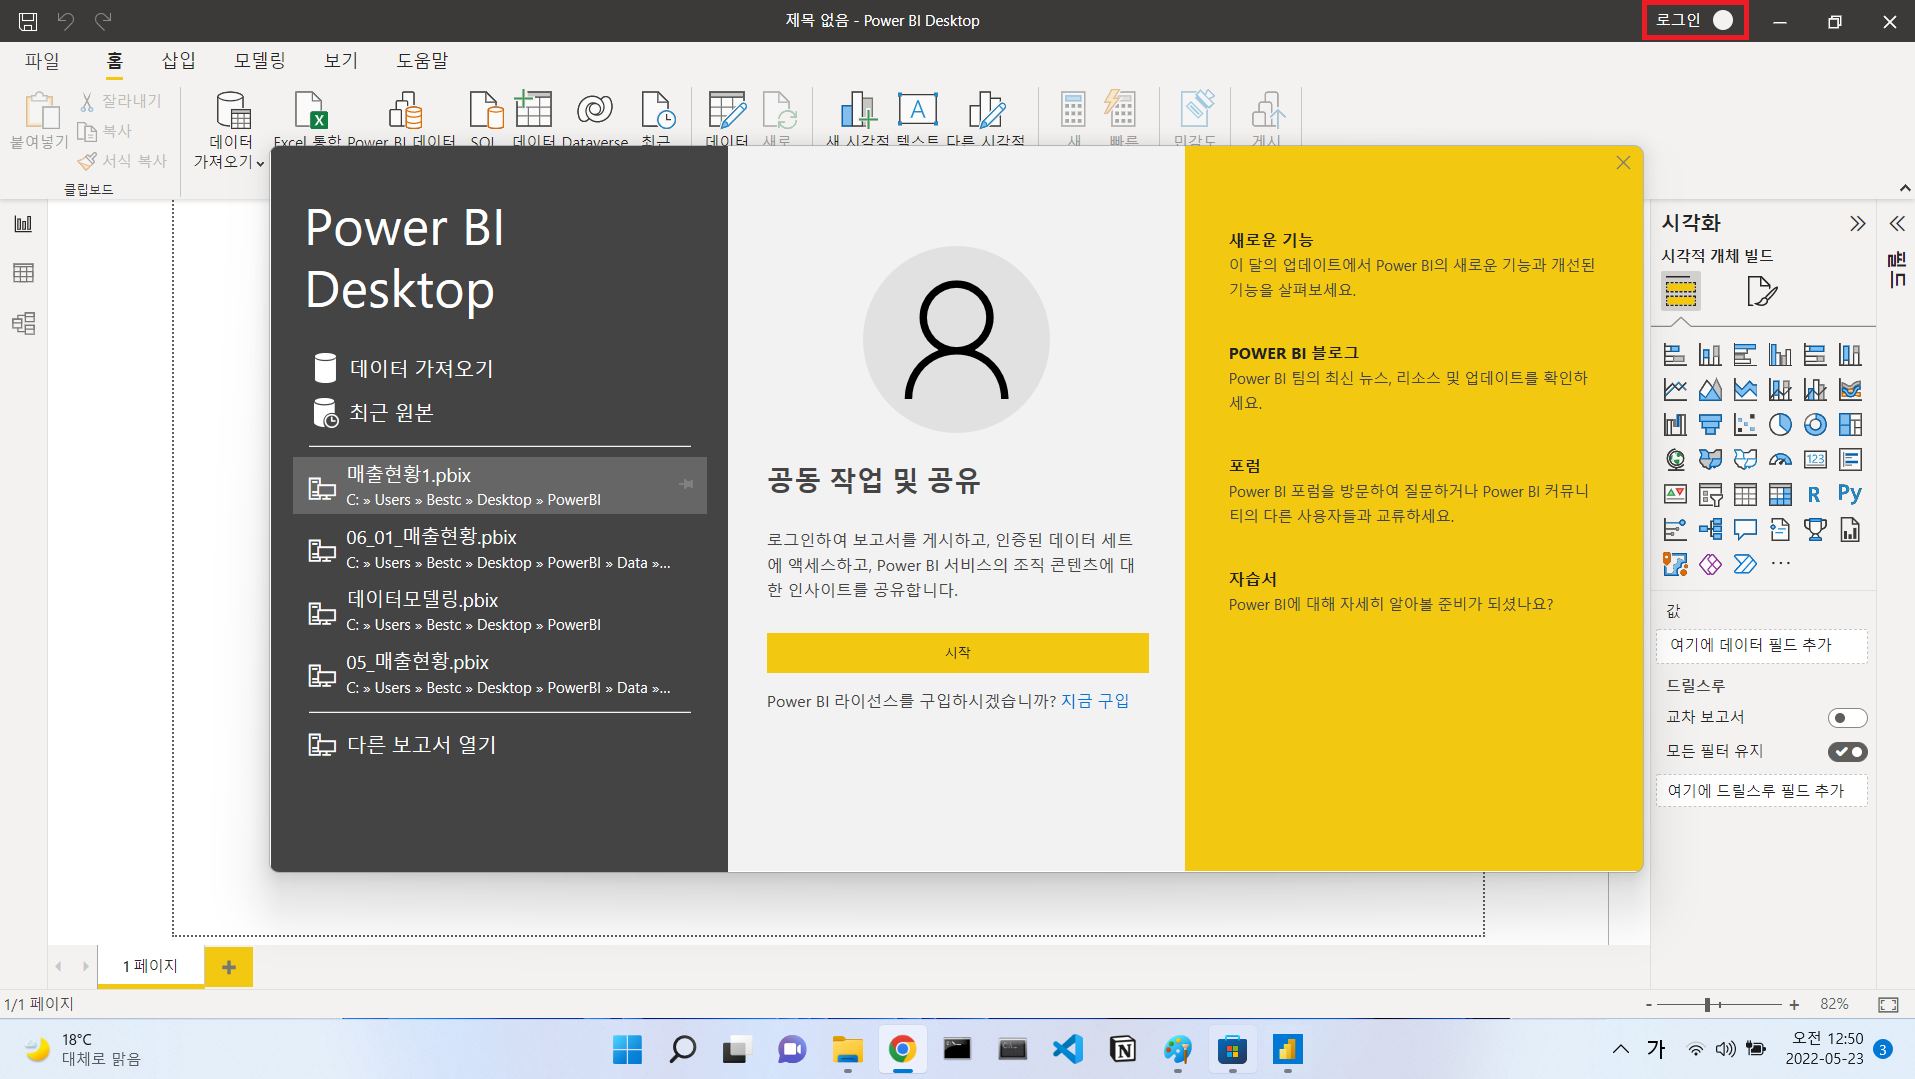
Task: Open the 파일 menu
Action: coord(42,61)
